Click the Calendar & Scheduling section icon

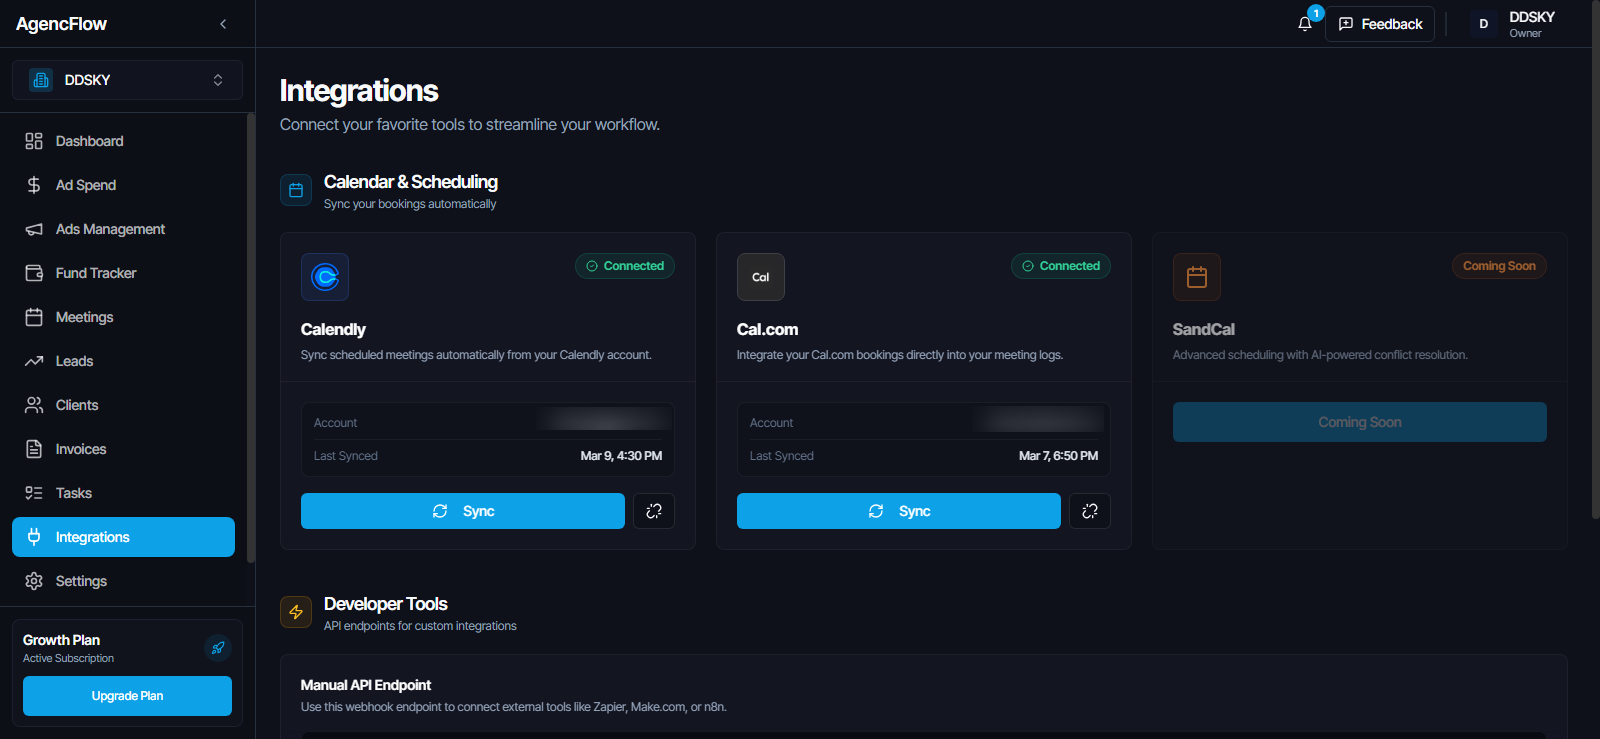tap(296, 190)
